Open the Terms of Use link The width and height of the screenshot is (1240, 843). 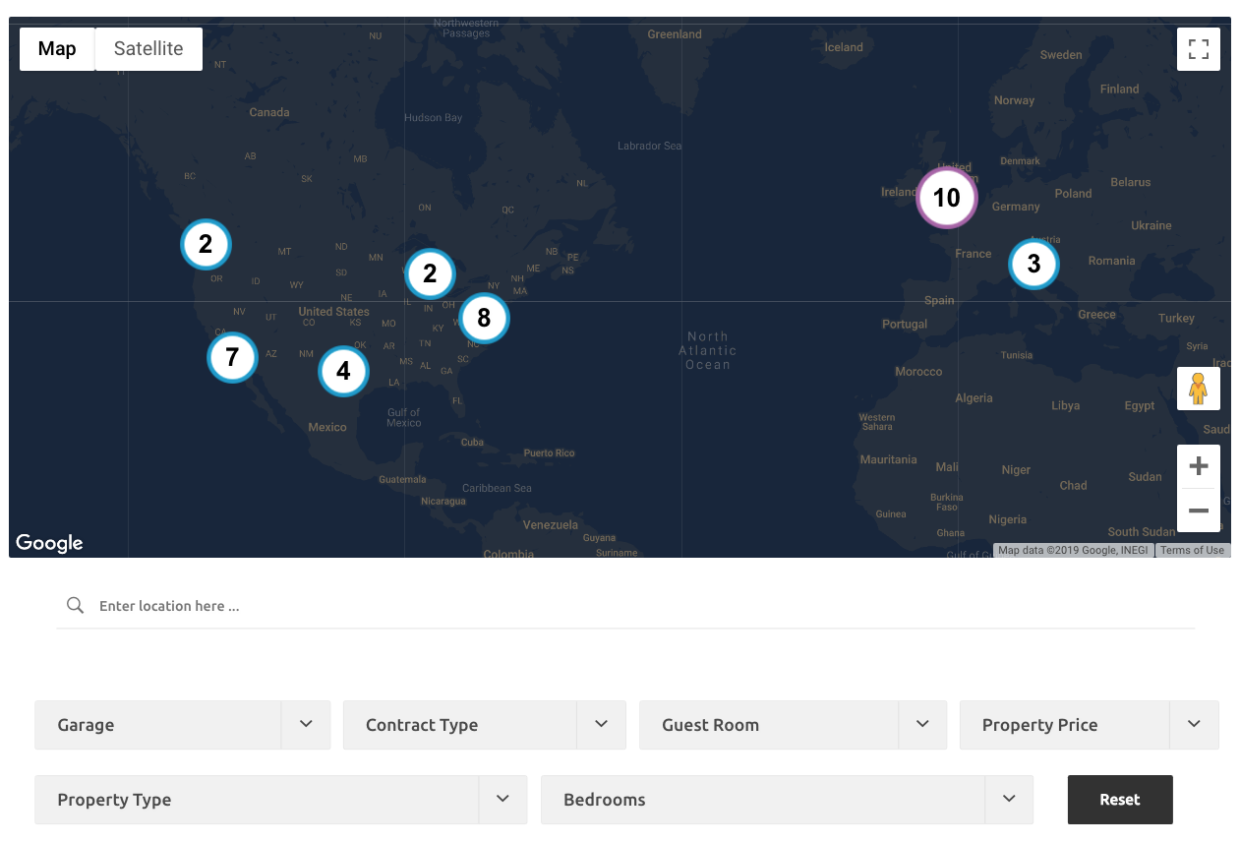point(1192,550)
